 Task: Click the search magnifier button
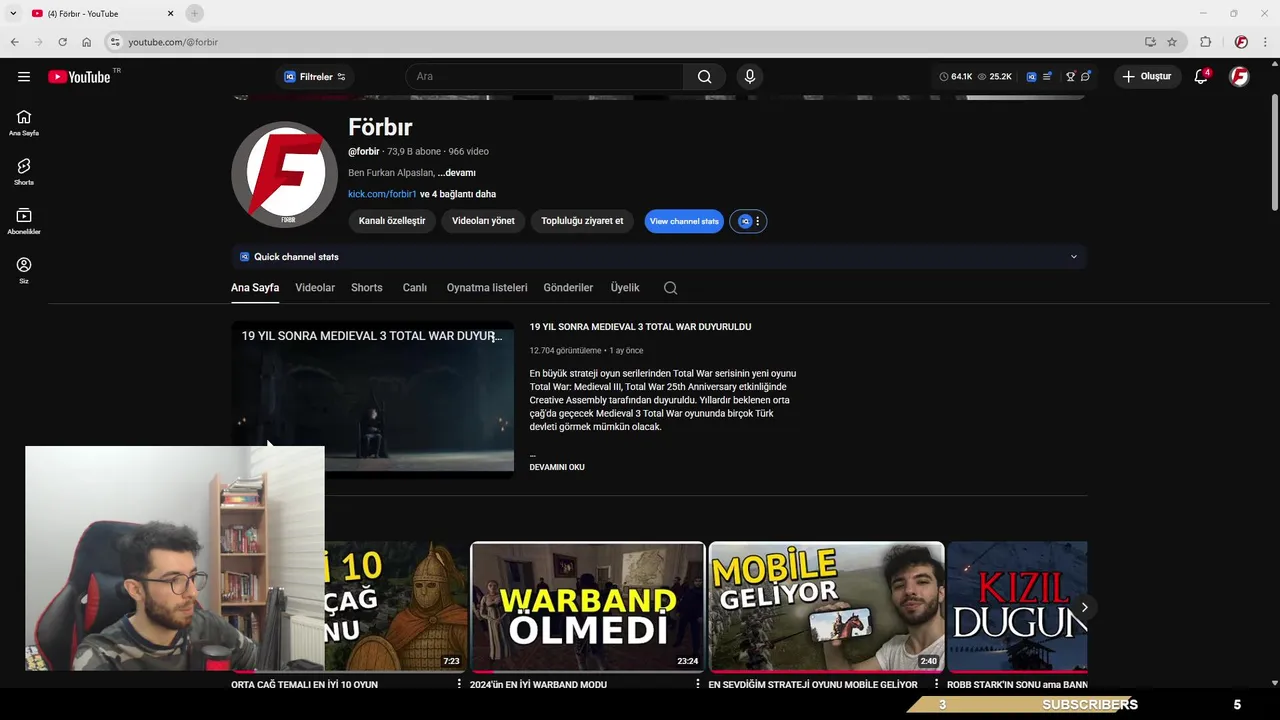tap(705, 77)
